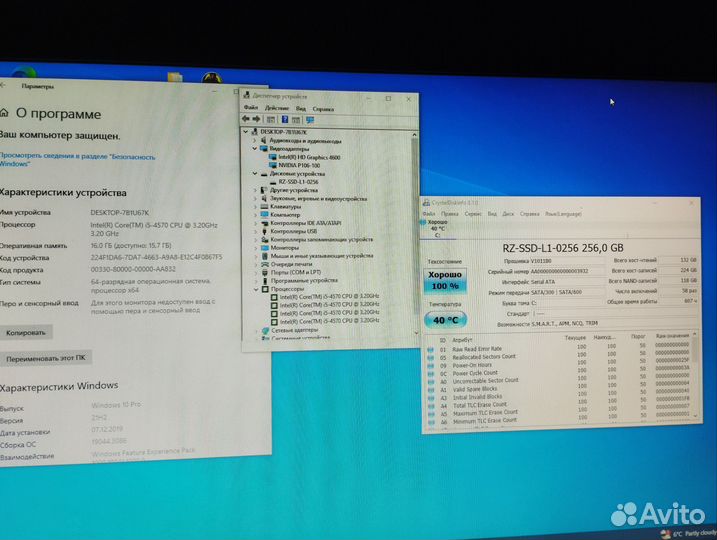Open the Сервис menu in CrystalDiskInfo
This screenshot has height=540, width=717.
473,214
